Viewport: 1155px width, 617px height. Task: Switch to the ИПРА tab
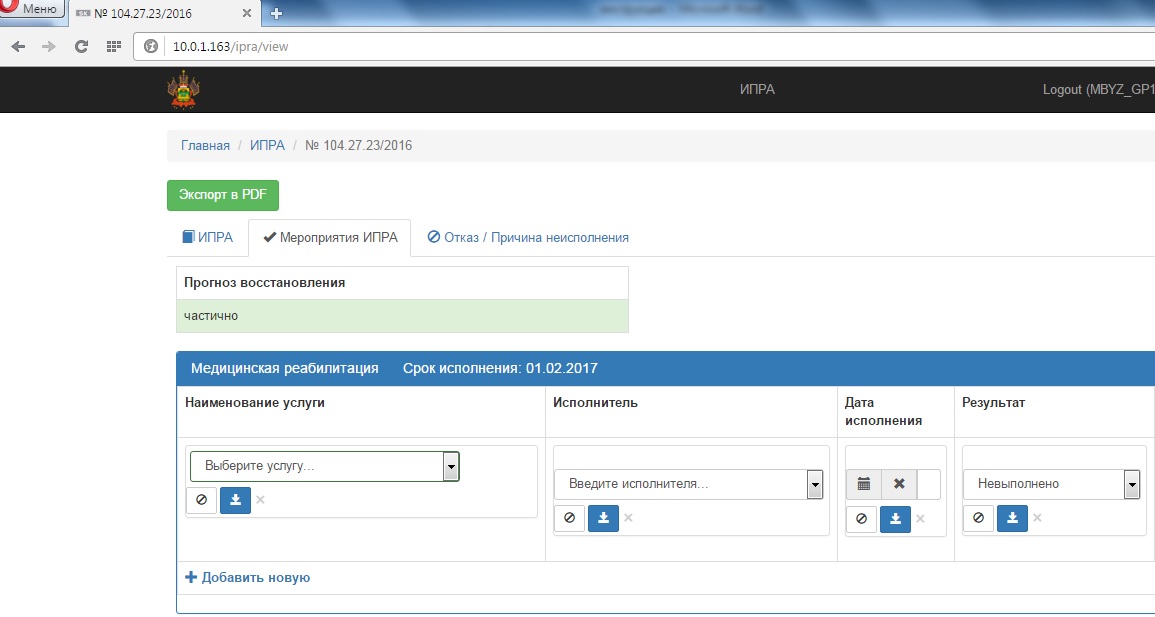(207, 238)
